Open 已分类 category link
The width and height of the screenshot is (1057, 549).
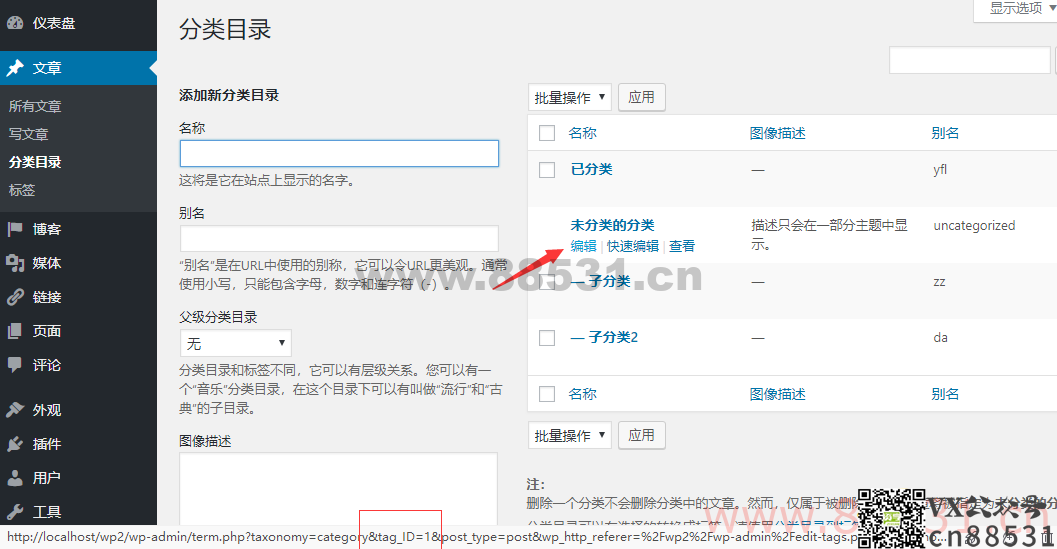tap(591, 169)
